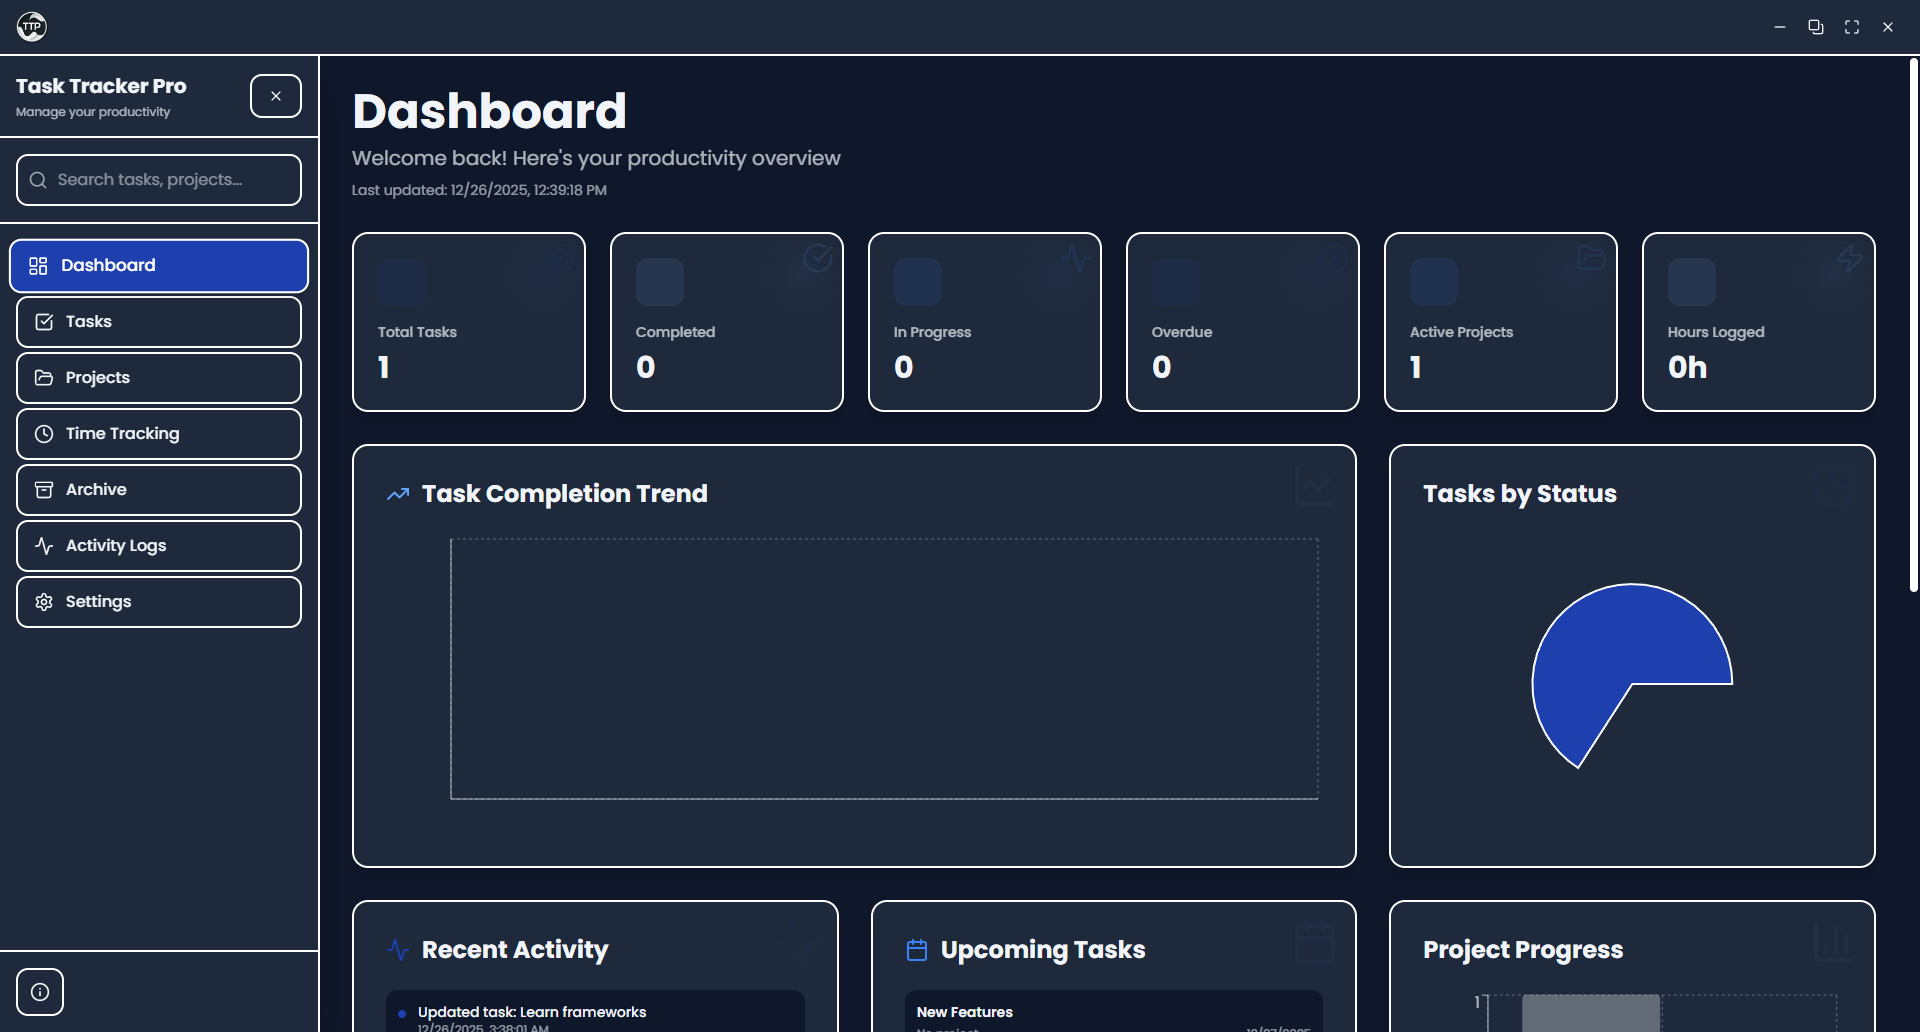
Task: Click the chart icon on Task Completion Trend card
Action: point(1314,486)
